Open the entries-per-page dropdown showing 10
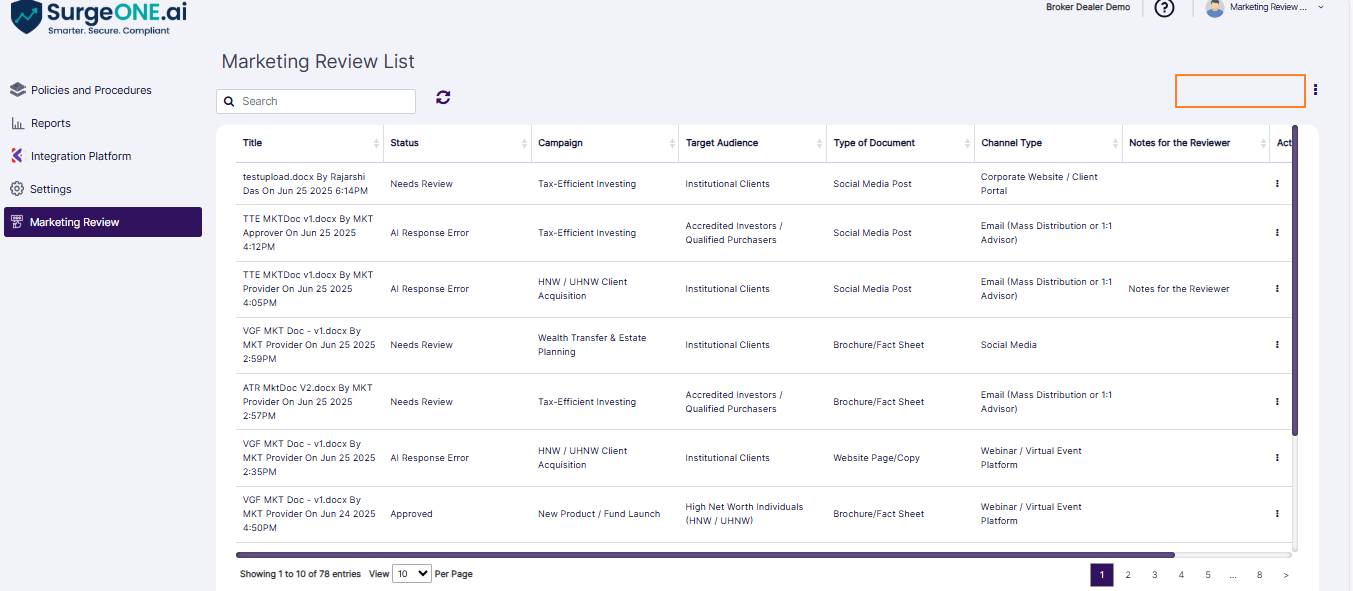Screen dimensions: 1353x591 click(411, 573)
